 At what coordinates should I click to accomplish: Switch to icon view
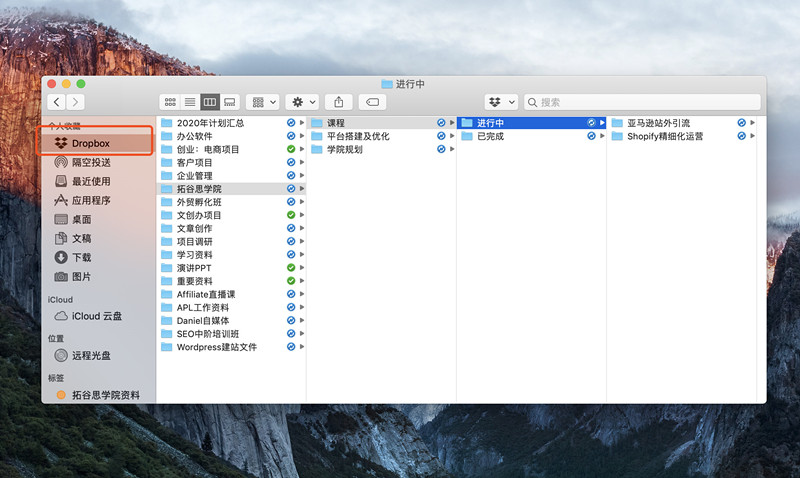pos(170,102)
